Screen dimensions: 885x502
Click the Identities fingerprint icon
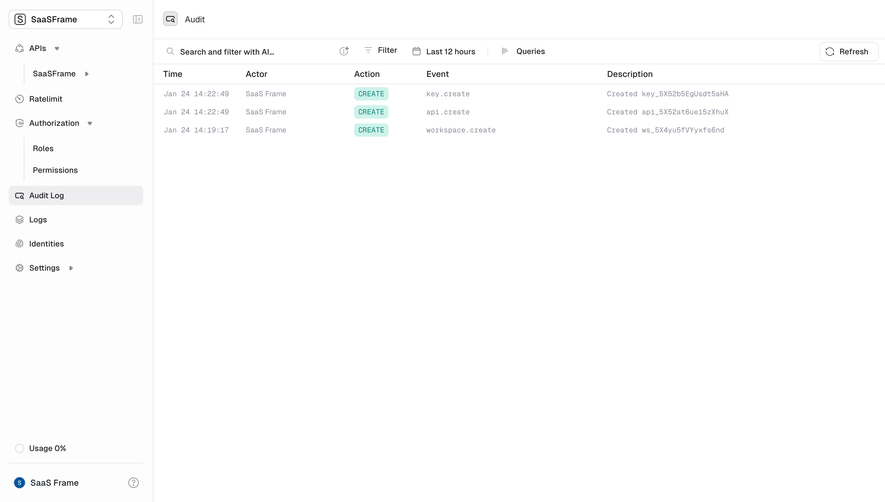[x=19, y=244]
